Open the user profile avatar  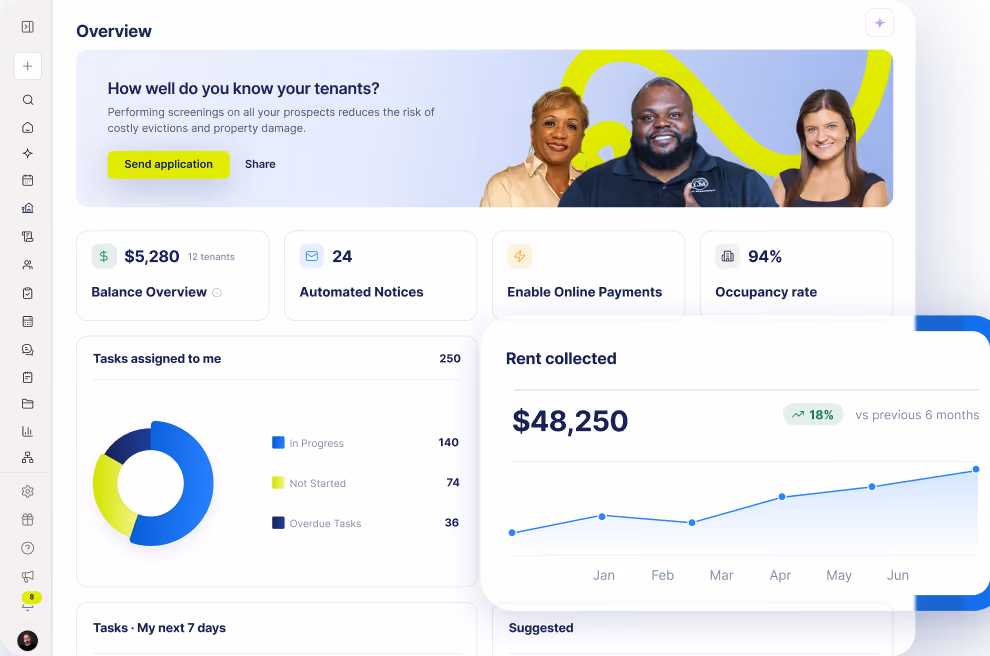click(28, 641)
